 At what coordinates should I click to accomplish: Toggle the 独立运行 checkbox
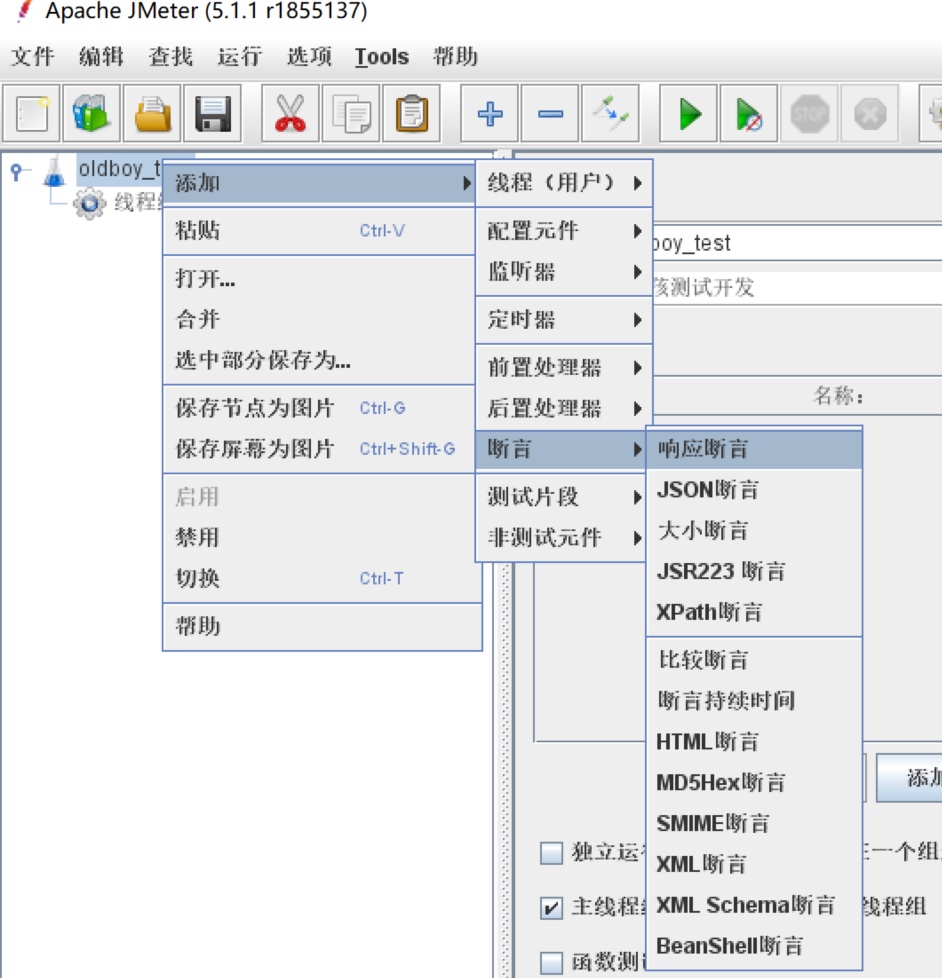point(552,853)
